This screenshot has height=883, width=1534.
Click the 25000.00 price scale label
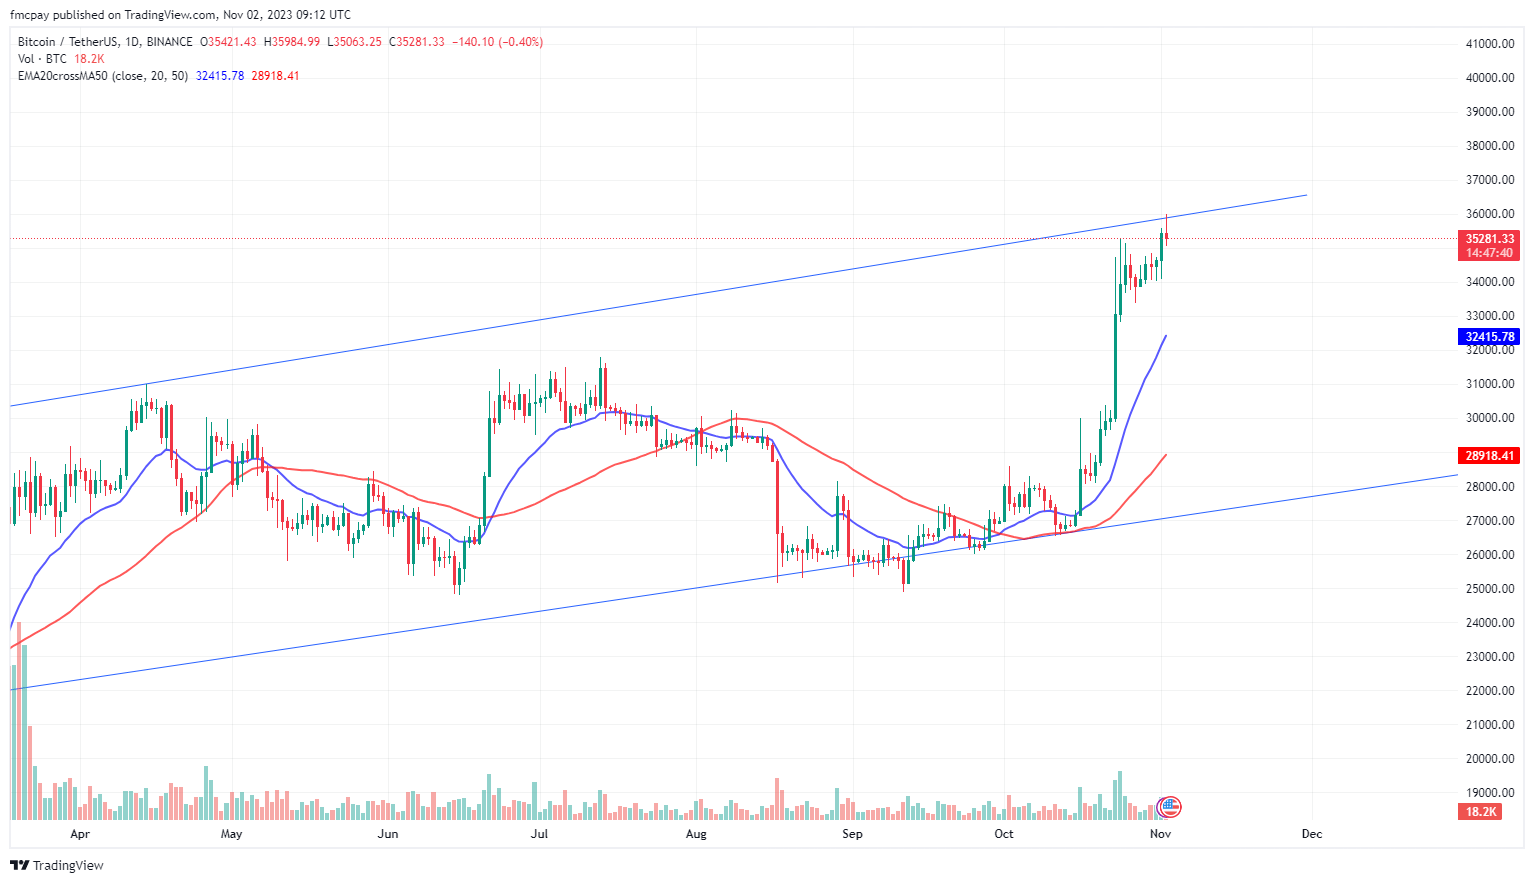tap(1490, 589)
